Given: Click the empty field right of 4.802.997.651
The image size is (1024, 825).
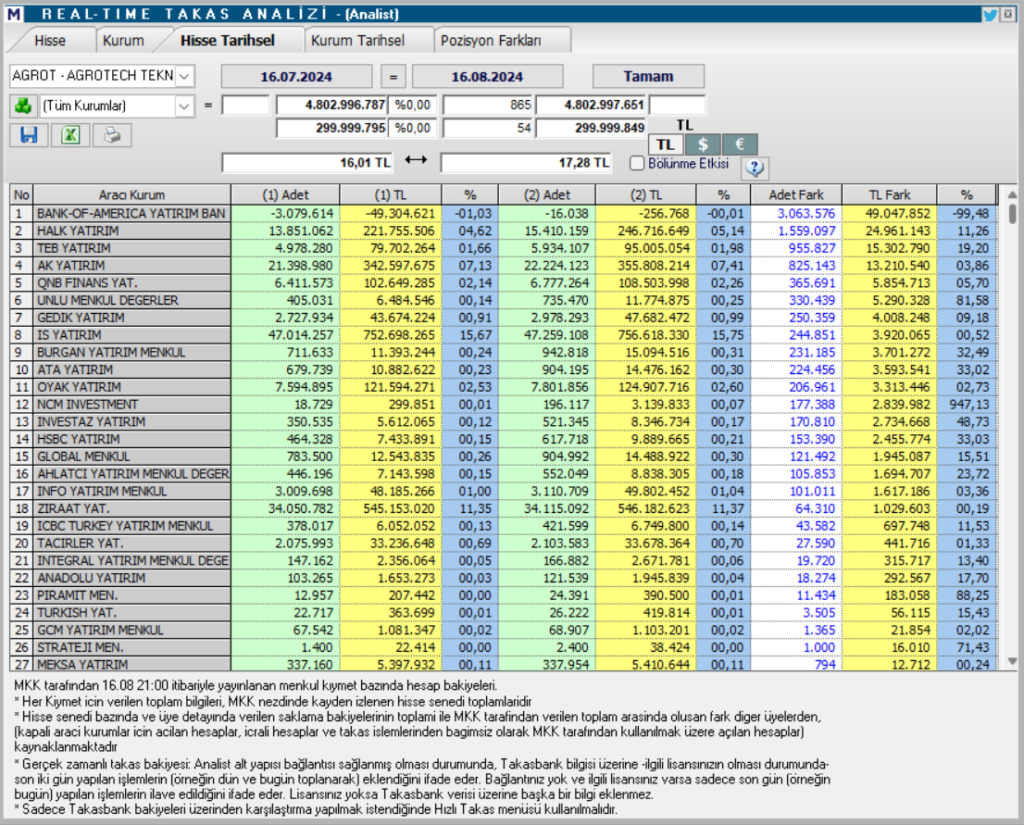Looking at the screenshot, I should 677,105.
